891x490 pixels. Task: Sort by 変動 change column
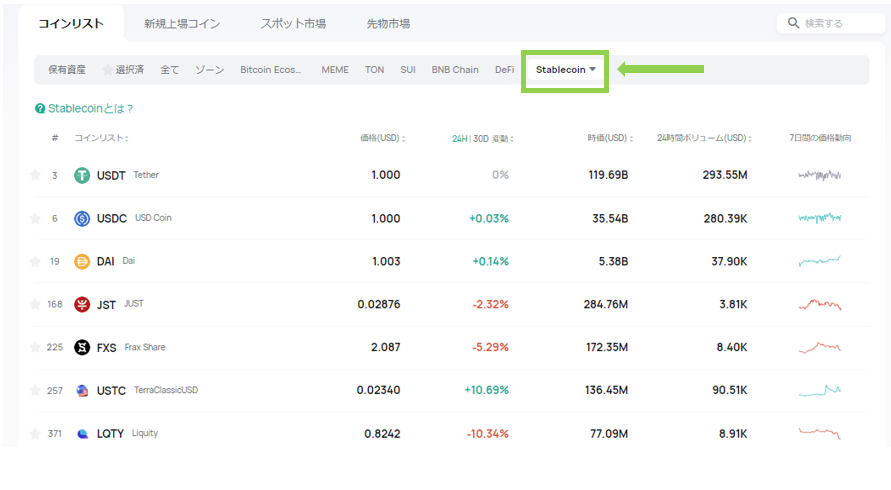tap(503, 139)
